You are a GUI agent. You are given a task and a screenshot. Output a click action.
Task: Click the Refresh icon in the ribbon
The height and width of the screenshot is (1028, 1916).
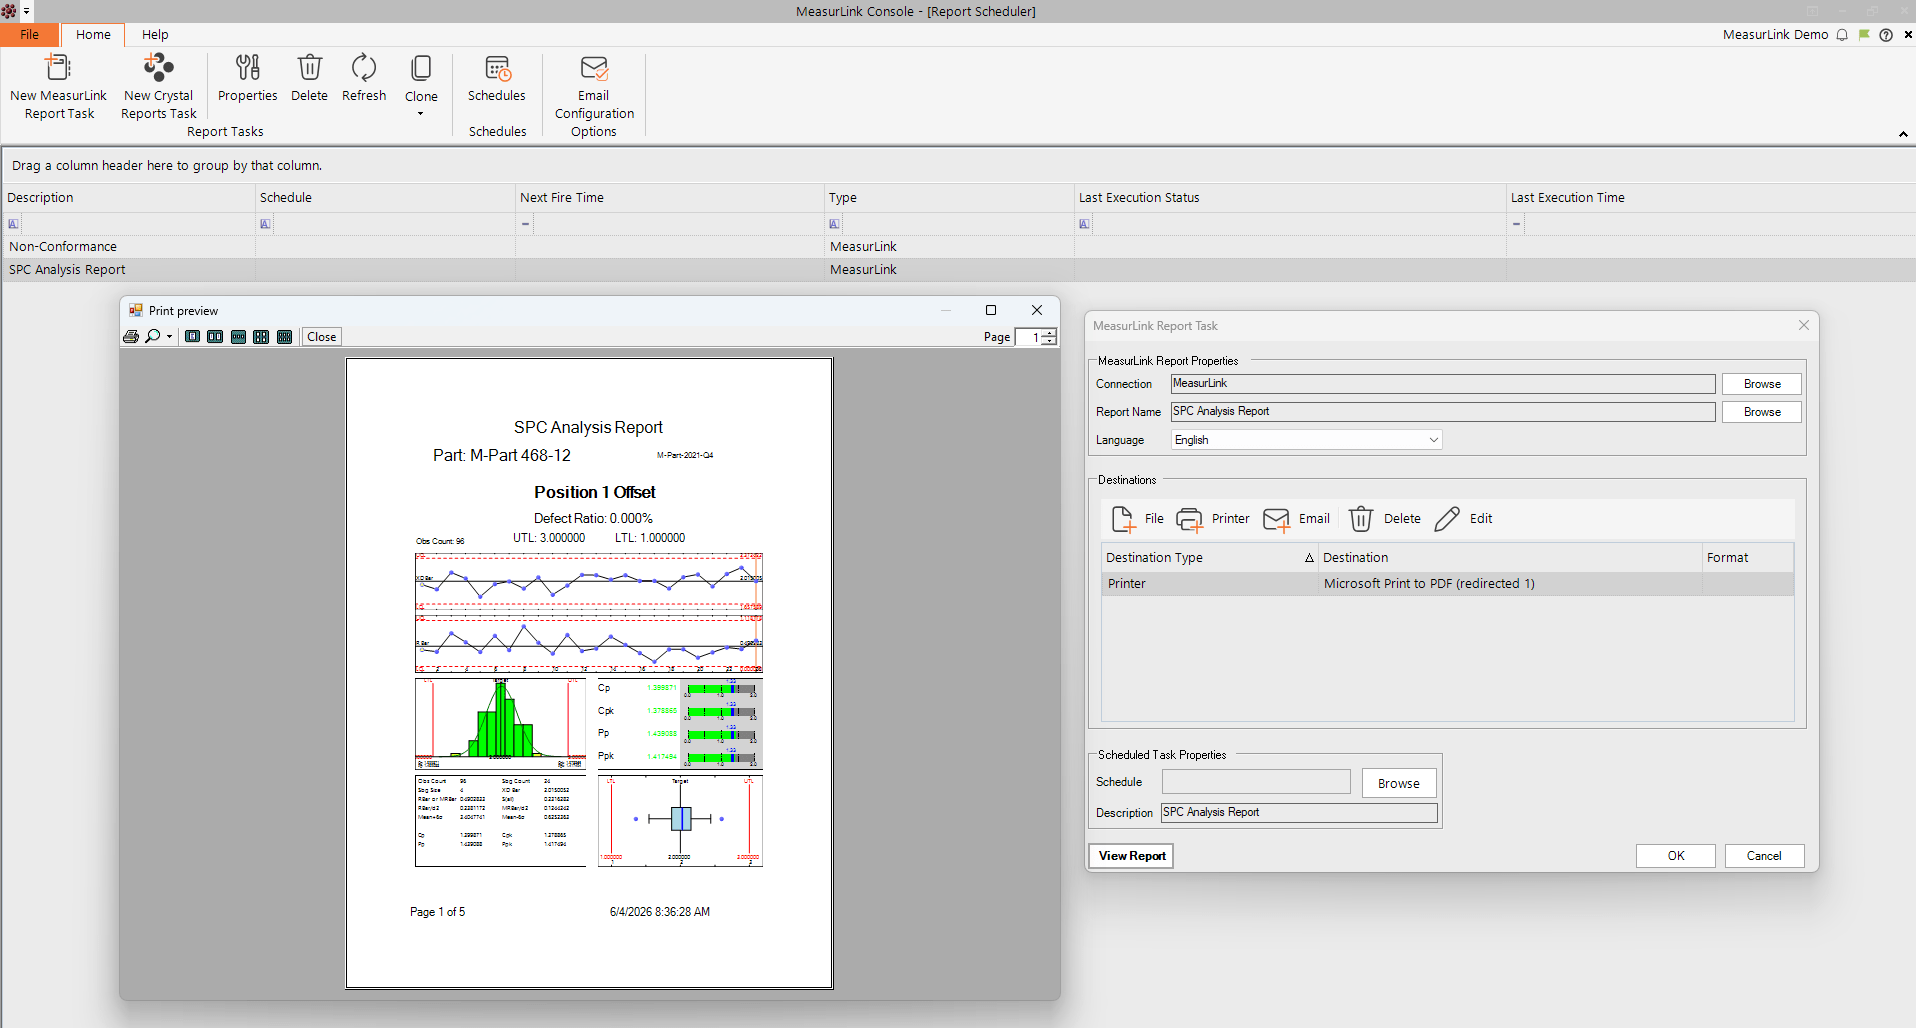click(x=364, y=68)
